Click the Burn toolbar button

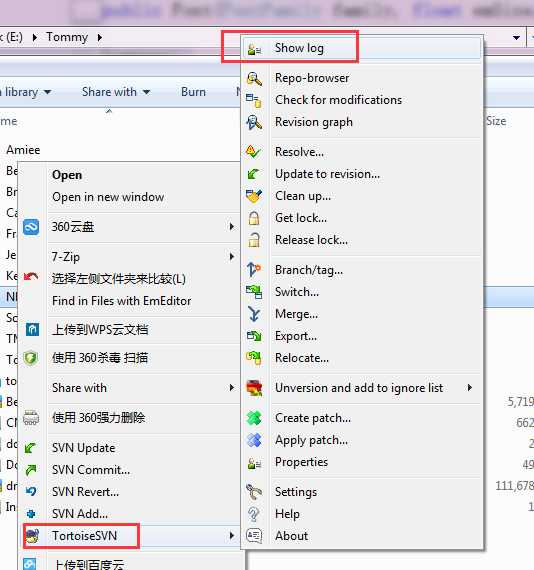pyautogui.click(x=193, y=92)
